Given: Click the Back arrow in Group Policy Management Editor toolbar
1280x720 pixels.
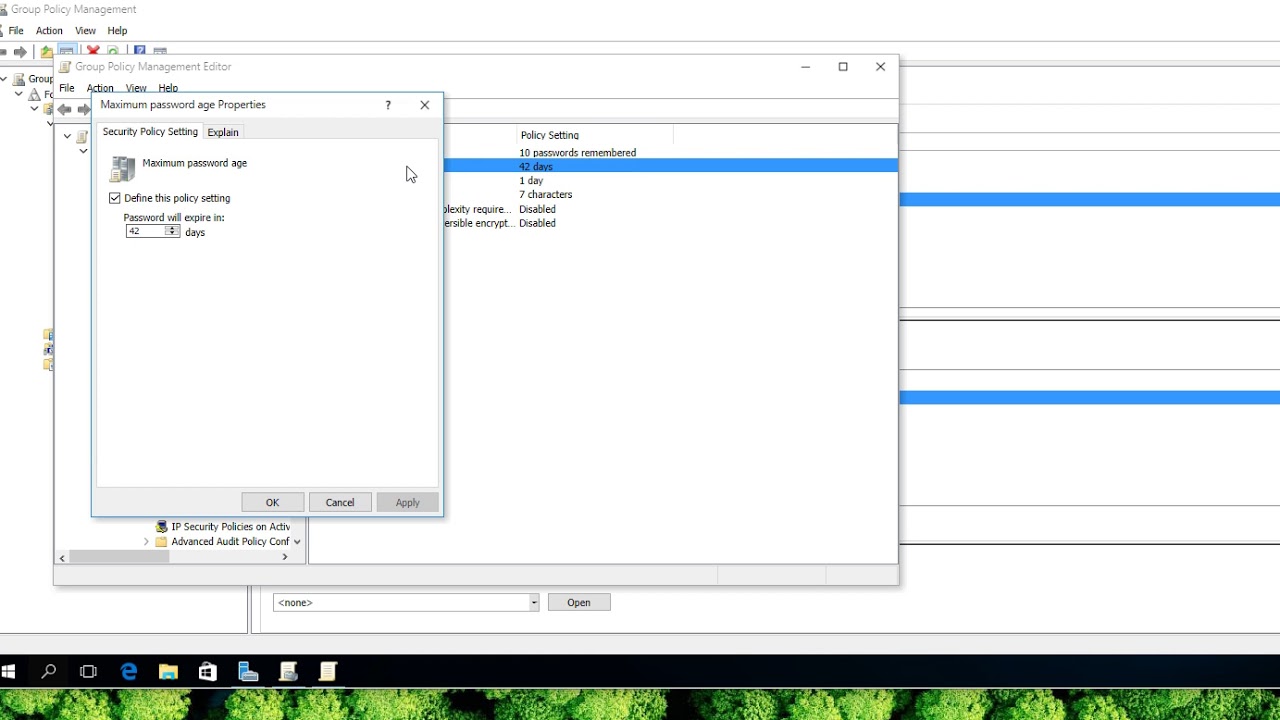Looking at the screenshot, I should (x=65, y=109).
